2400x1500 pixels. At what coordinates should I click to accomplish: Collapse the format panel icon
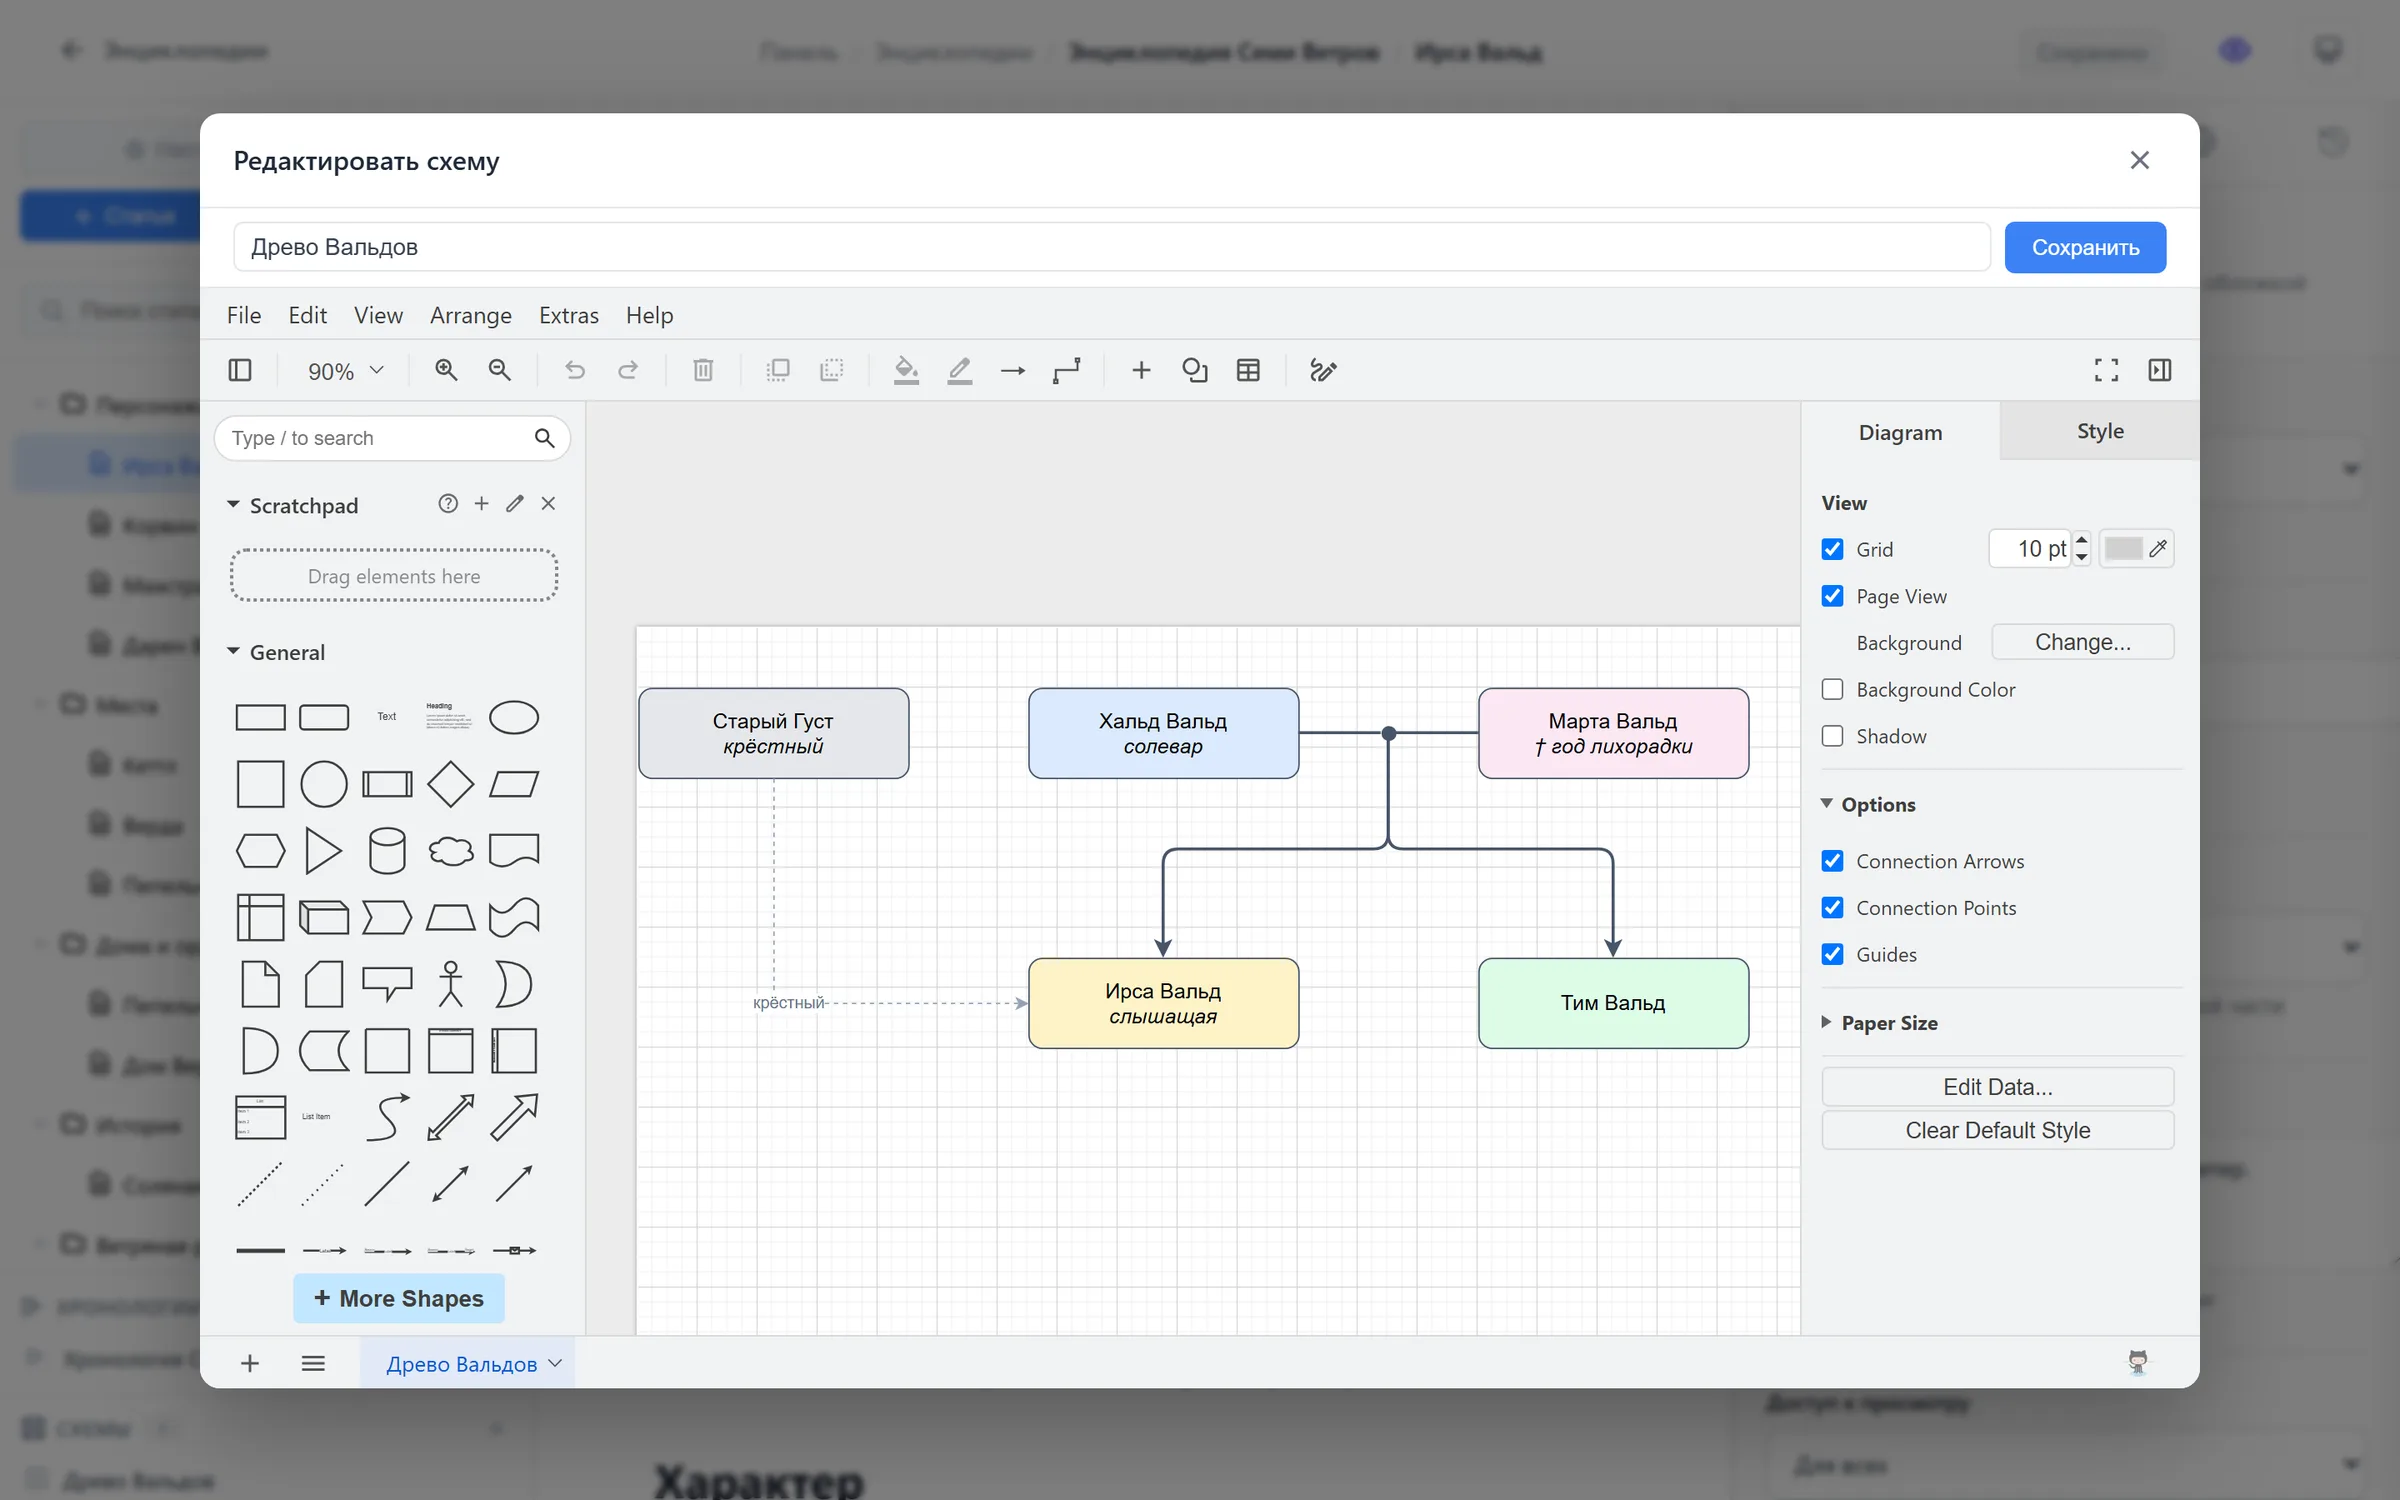tap(2160, 370)
